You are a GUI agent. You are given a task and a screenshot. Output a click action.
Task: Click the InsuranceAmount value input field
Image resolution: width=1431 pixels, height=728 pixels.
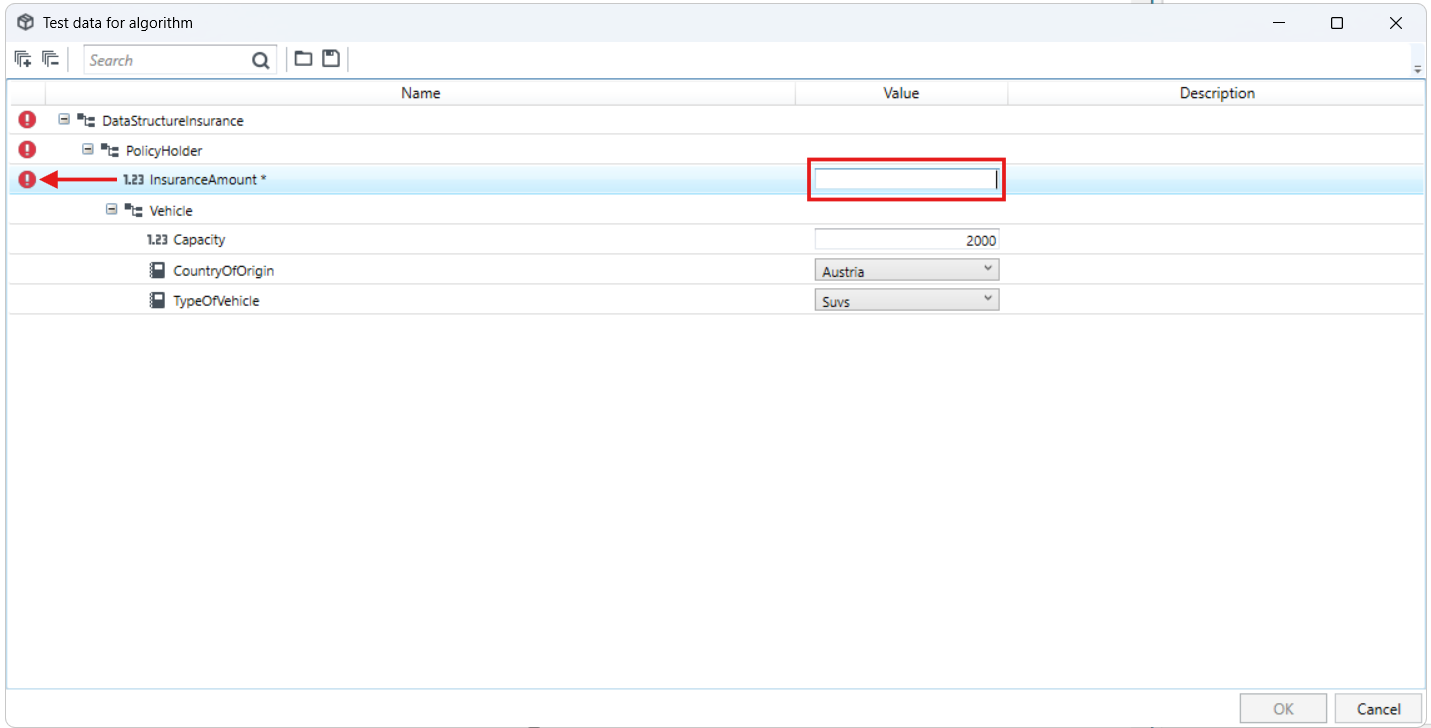point(906,180)
